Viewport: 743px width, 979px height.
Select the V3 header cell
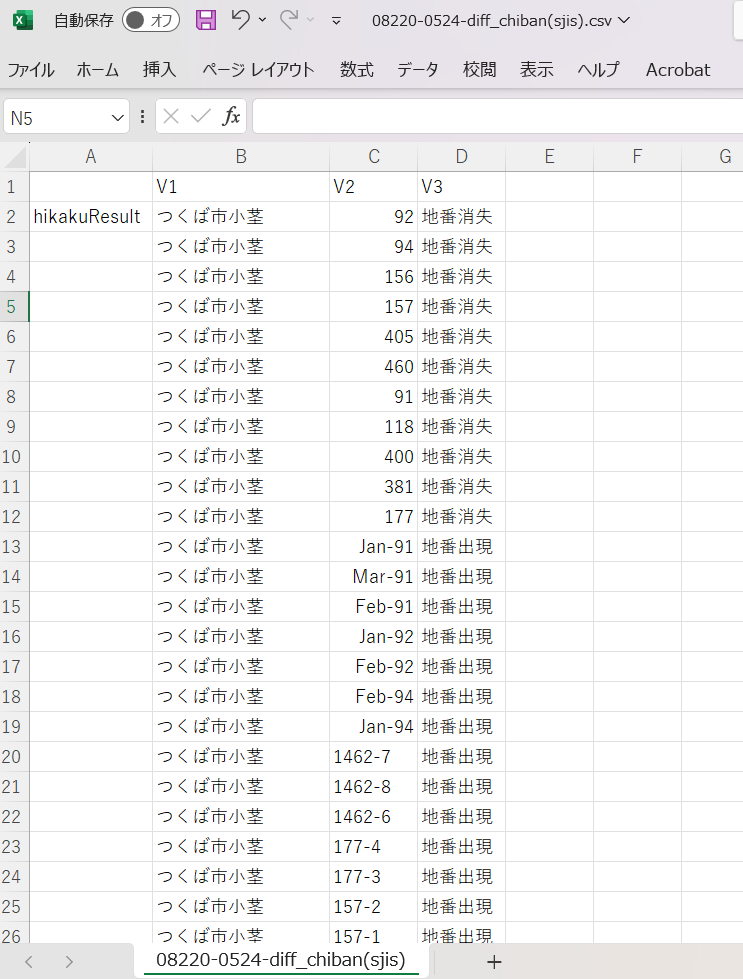click(x=461, y=187)
